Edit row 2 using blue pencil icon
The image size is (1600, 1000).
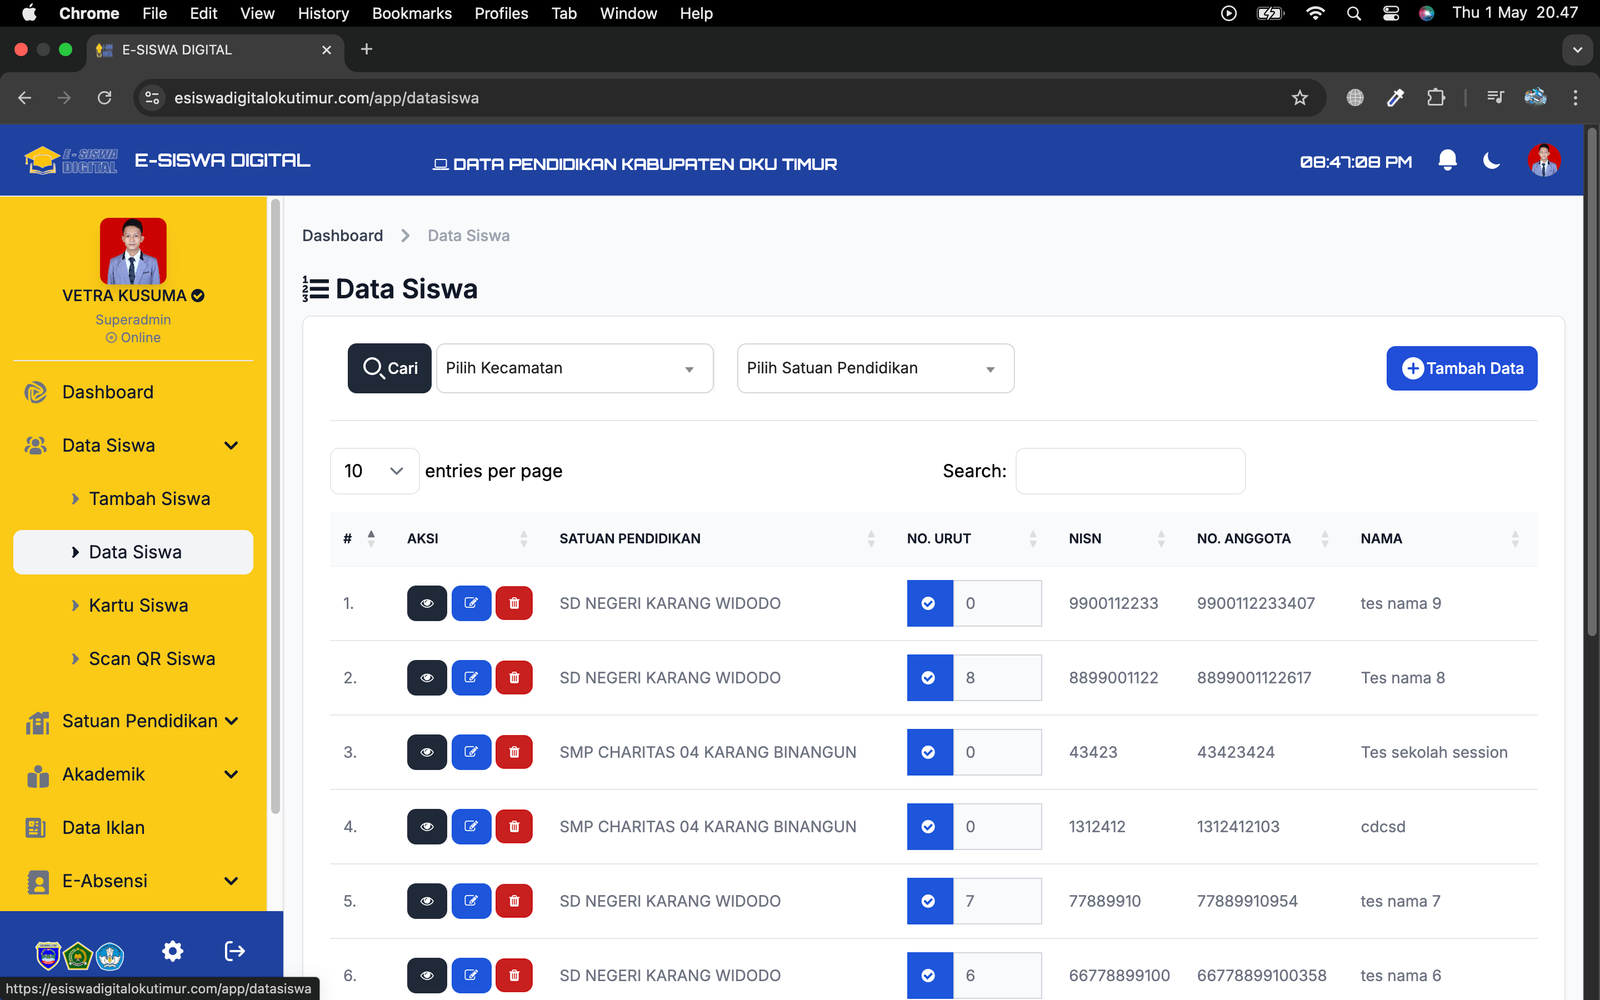point(471,678)
